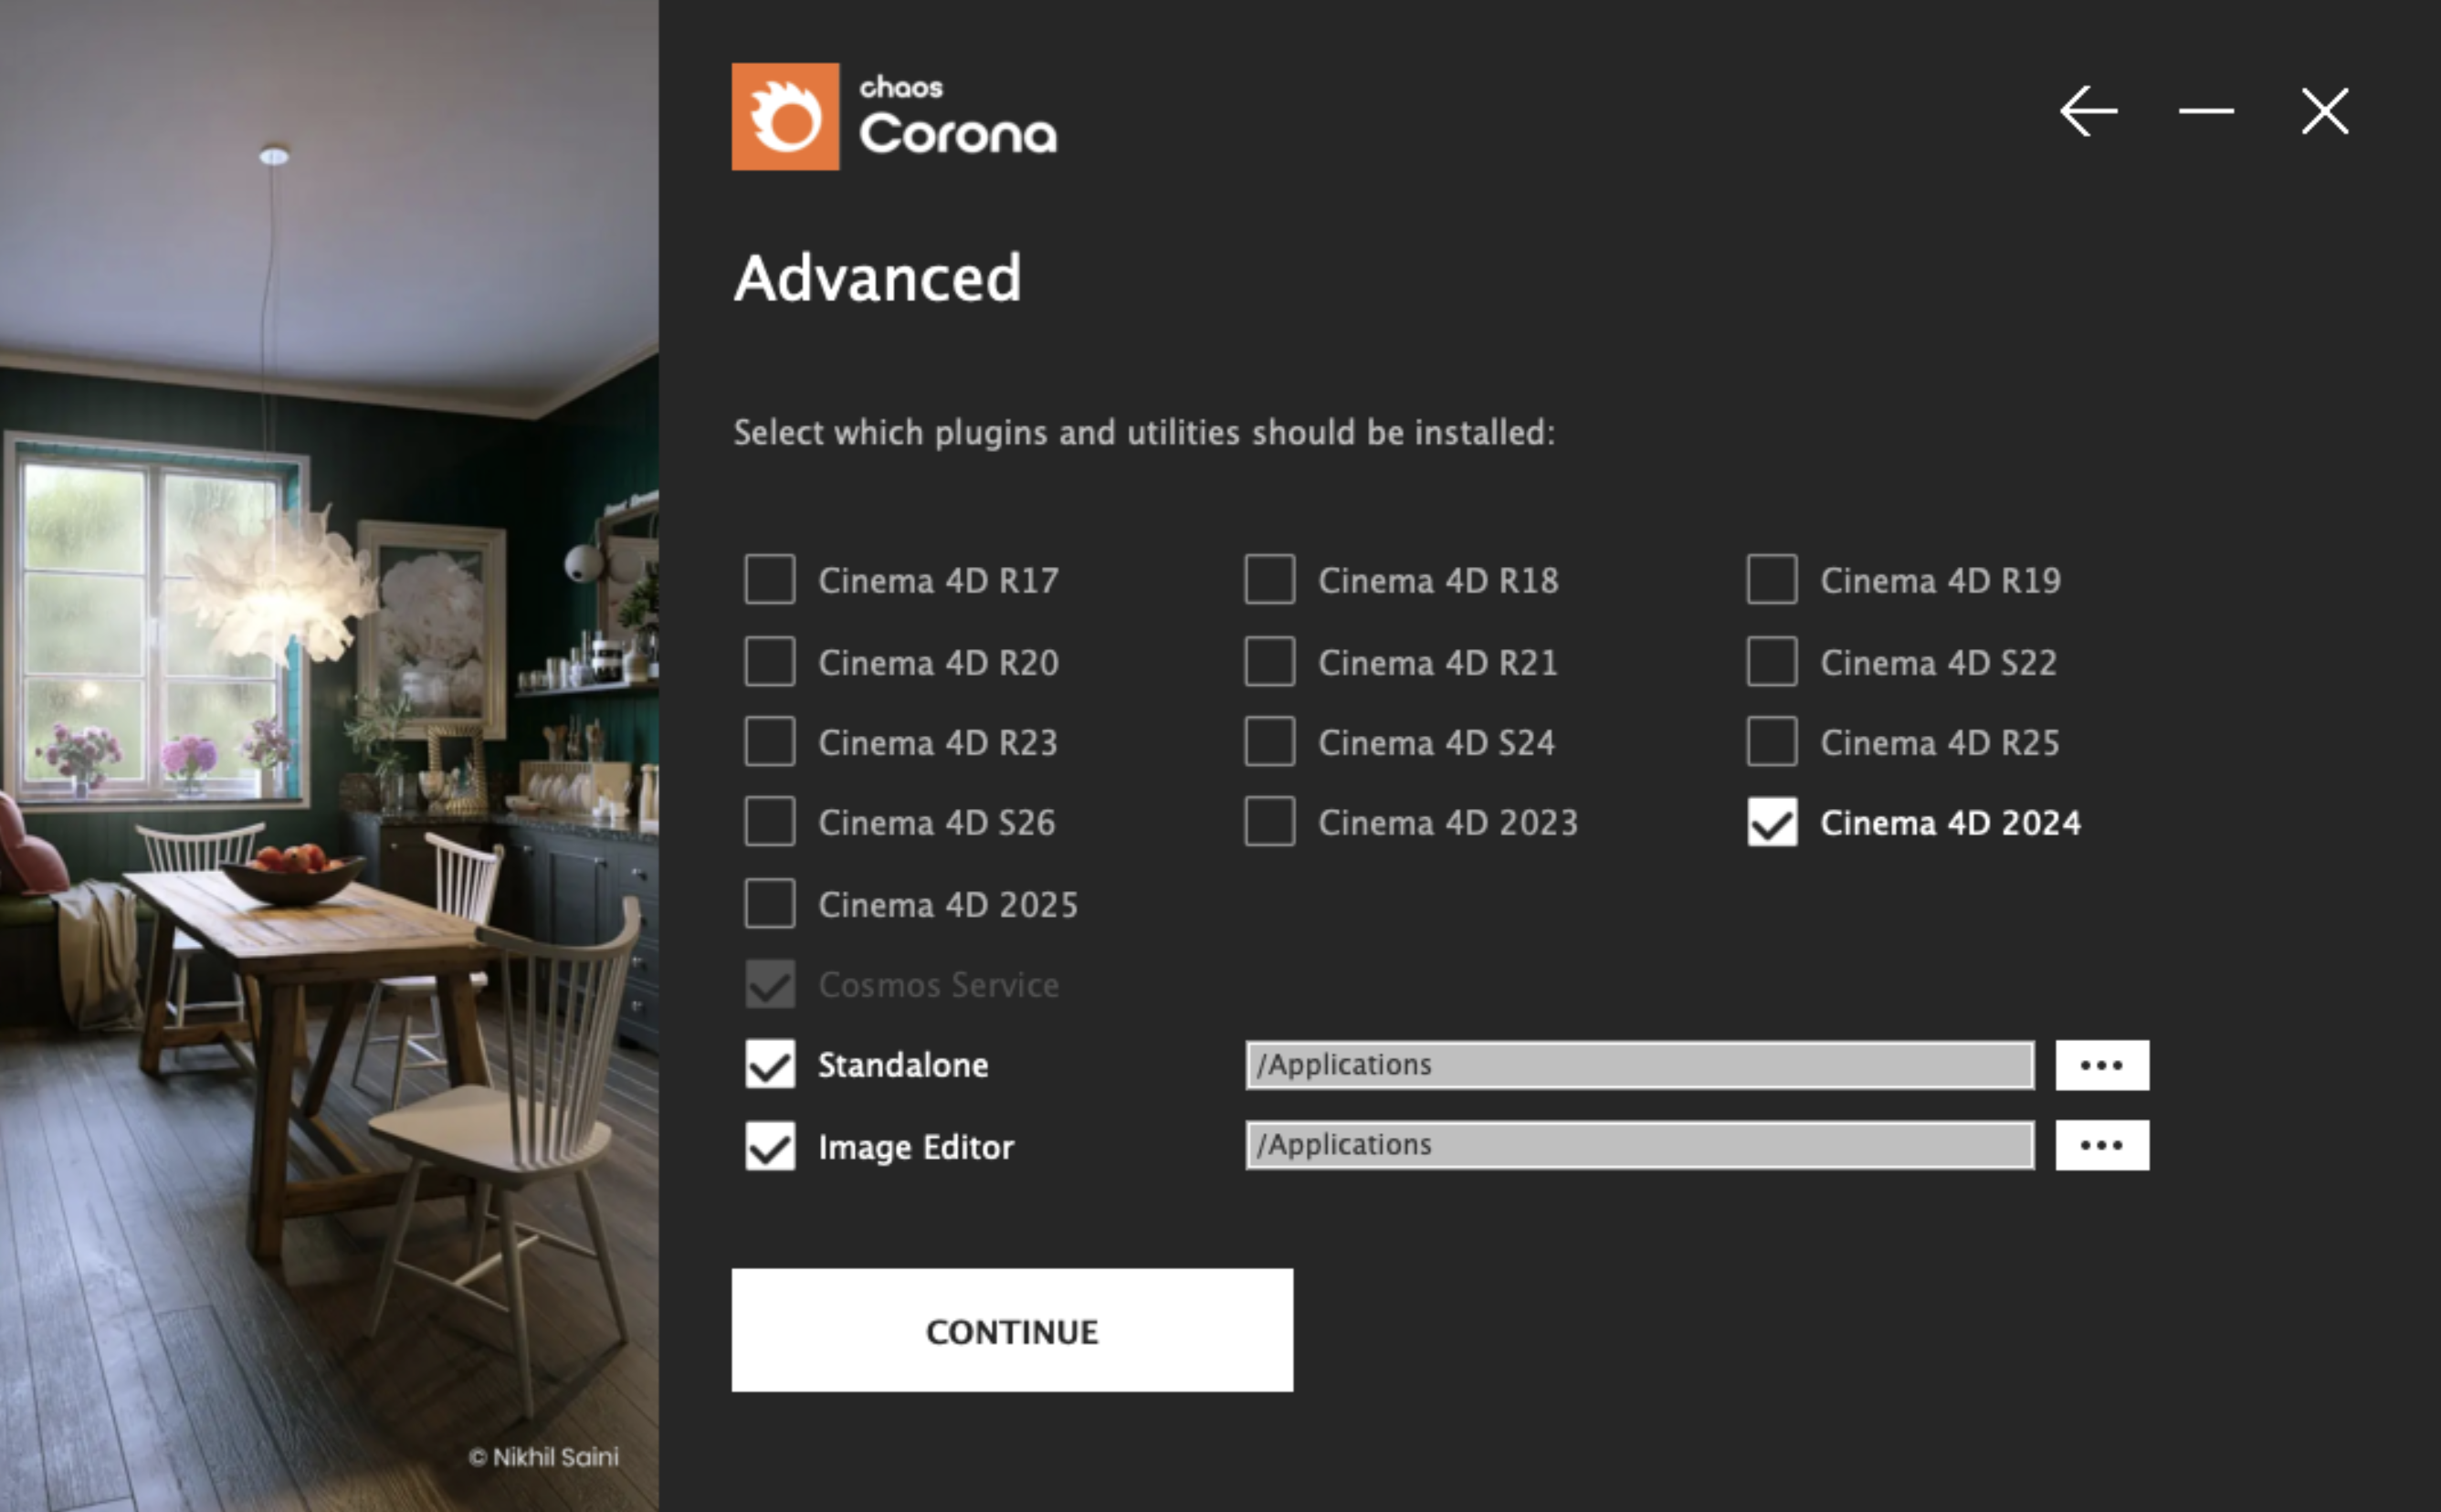Uncheck the Standalone checkbox
2441x1512 pixels.
770,1064
